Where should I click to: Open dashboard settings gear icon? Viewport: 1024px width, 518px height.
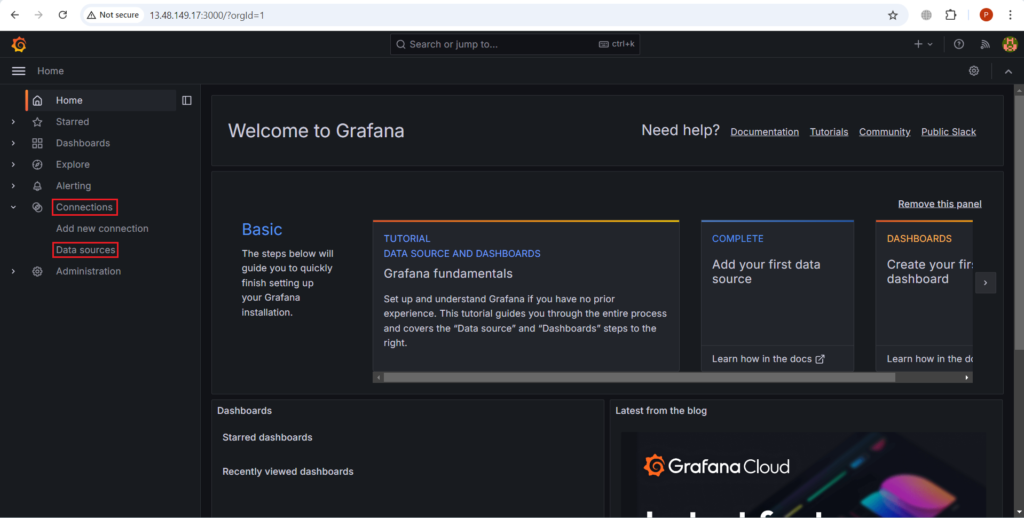tap(974, 71)
